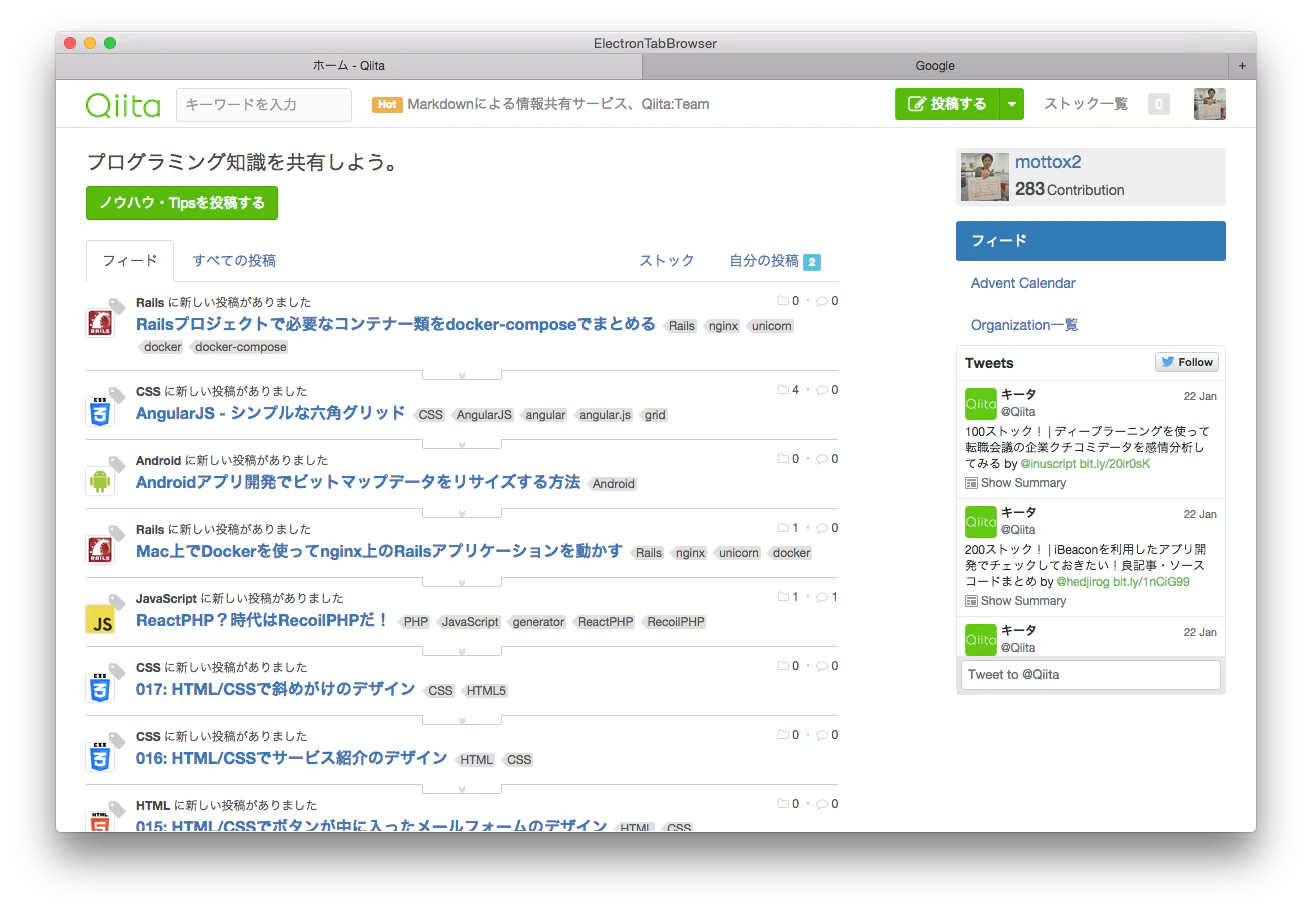
Task: Show Summary for the 100ストック tweet
Action: [1016, 483]
